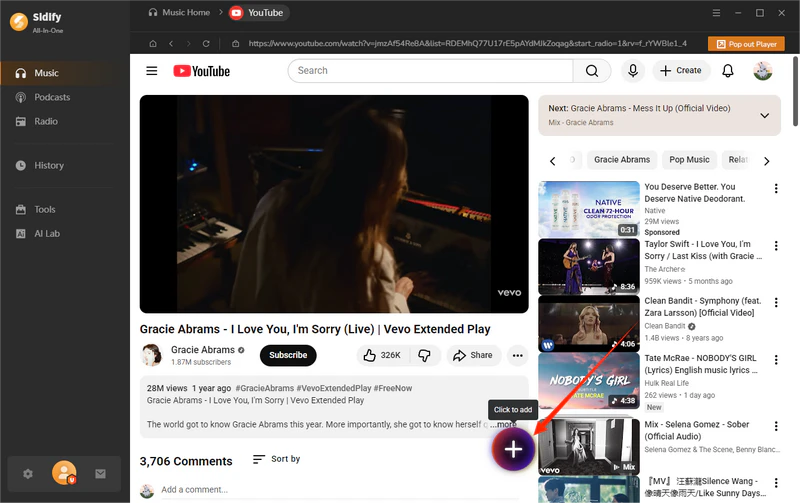800x503 pixels.
Task: Open the Gracie Abrams channel avatar
Action: (152, 355)
